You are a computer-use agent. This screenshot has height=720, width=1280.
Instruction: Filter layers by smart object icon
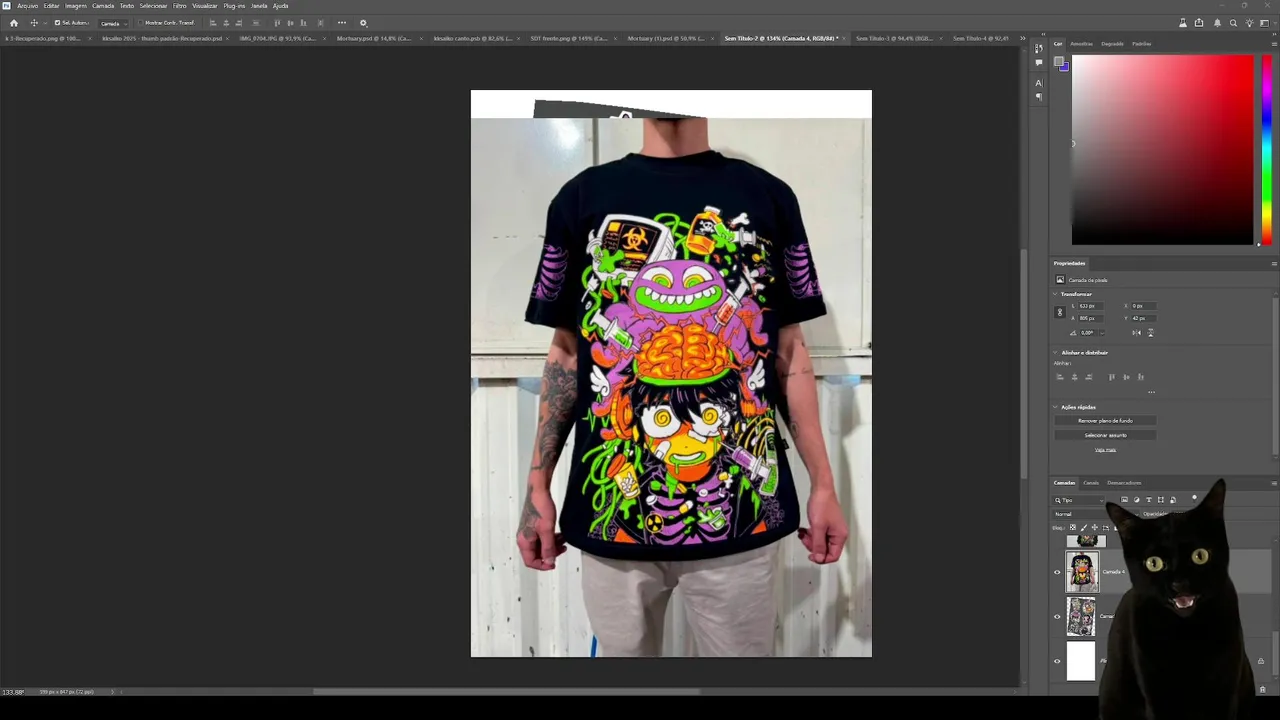(x=1172, y=500)
